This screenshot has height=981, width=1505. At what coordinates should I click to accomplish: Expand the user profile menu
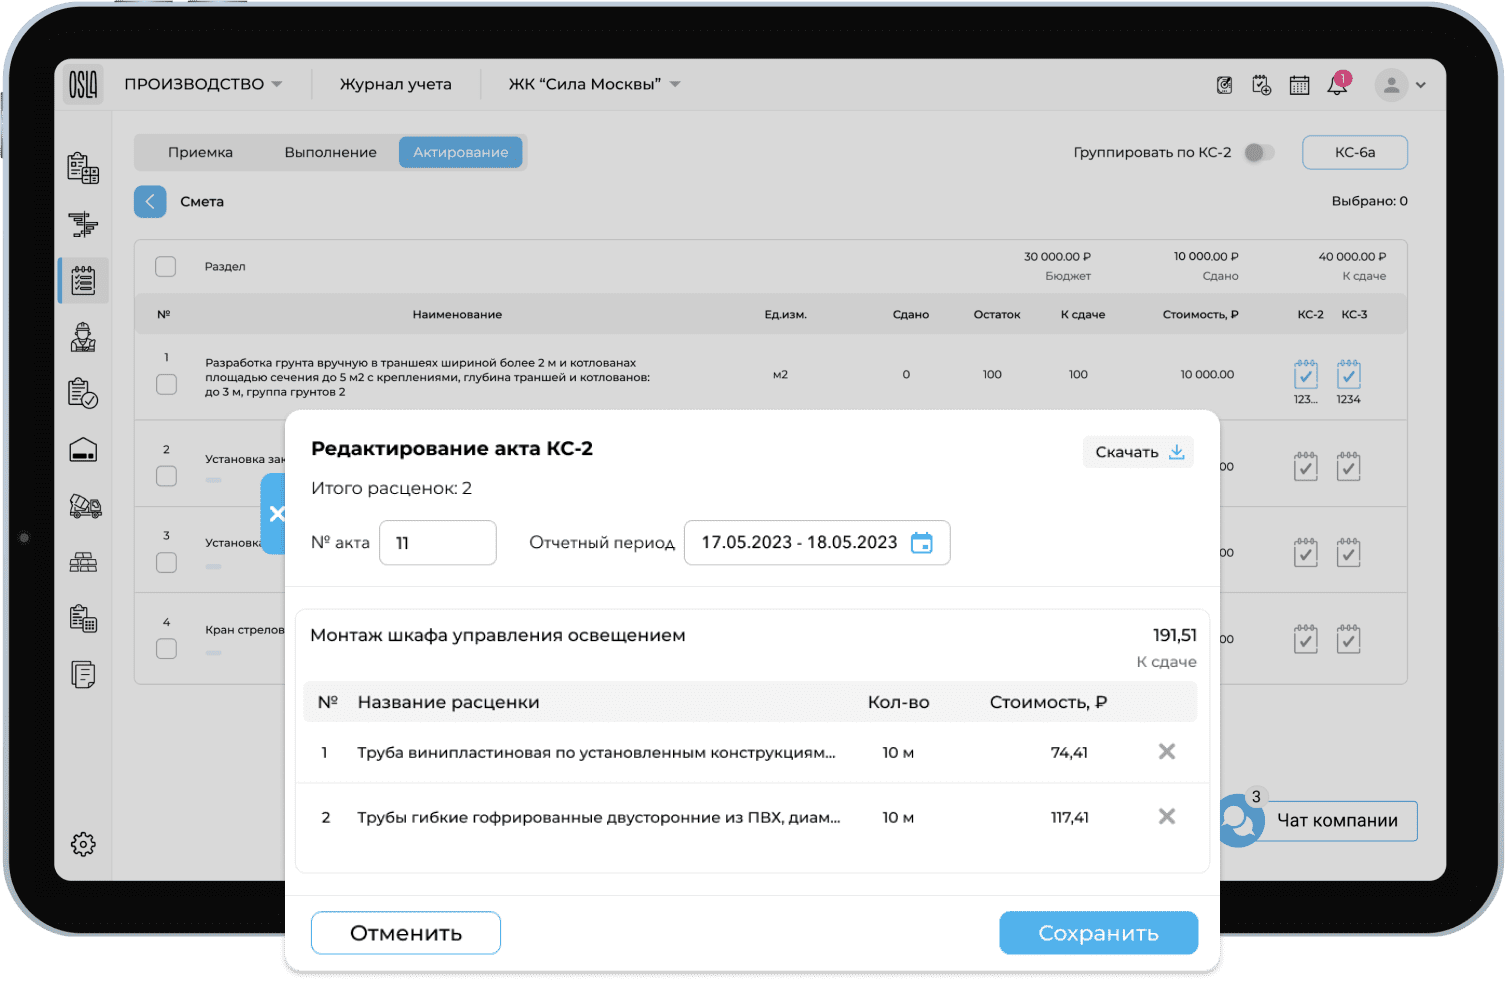tap(1401, 85)
